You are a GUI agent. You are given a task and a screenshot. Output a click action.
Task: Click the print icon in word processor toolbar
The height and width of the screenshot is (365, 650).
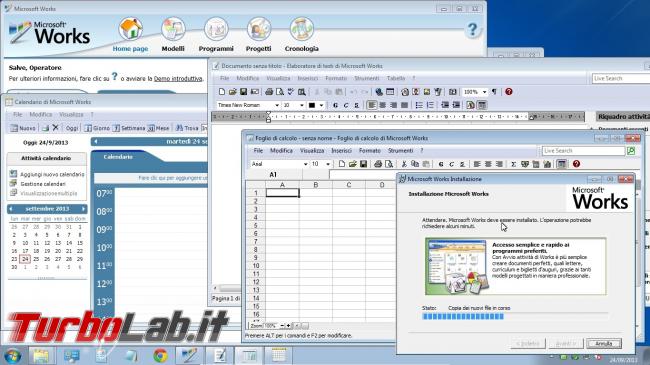pyautogui.click(x=269, y=92)
